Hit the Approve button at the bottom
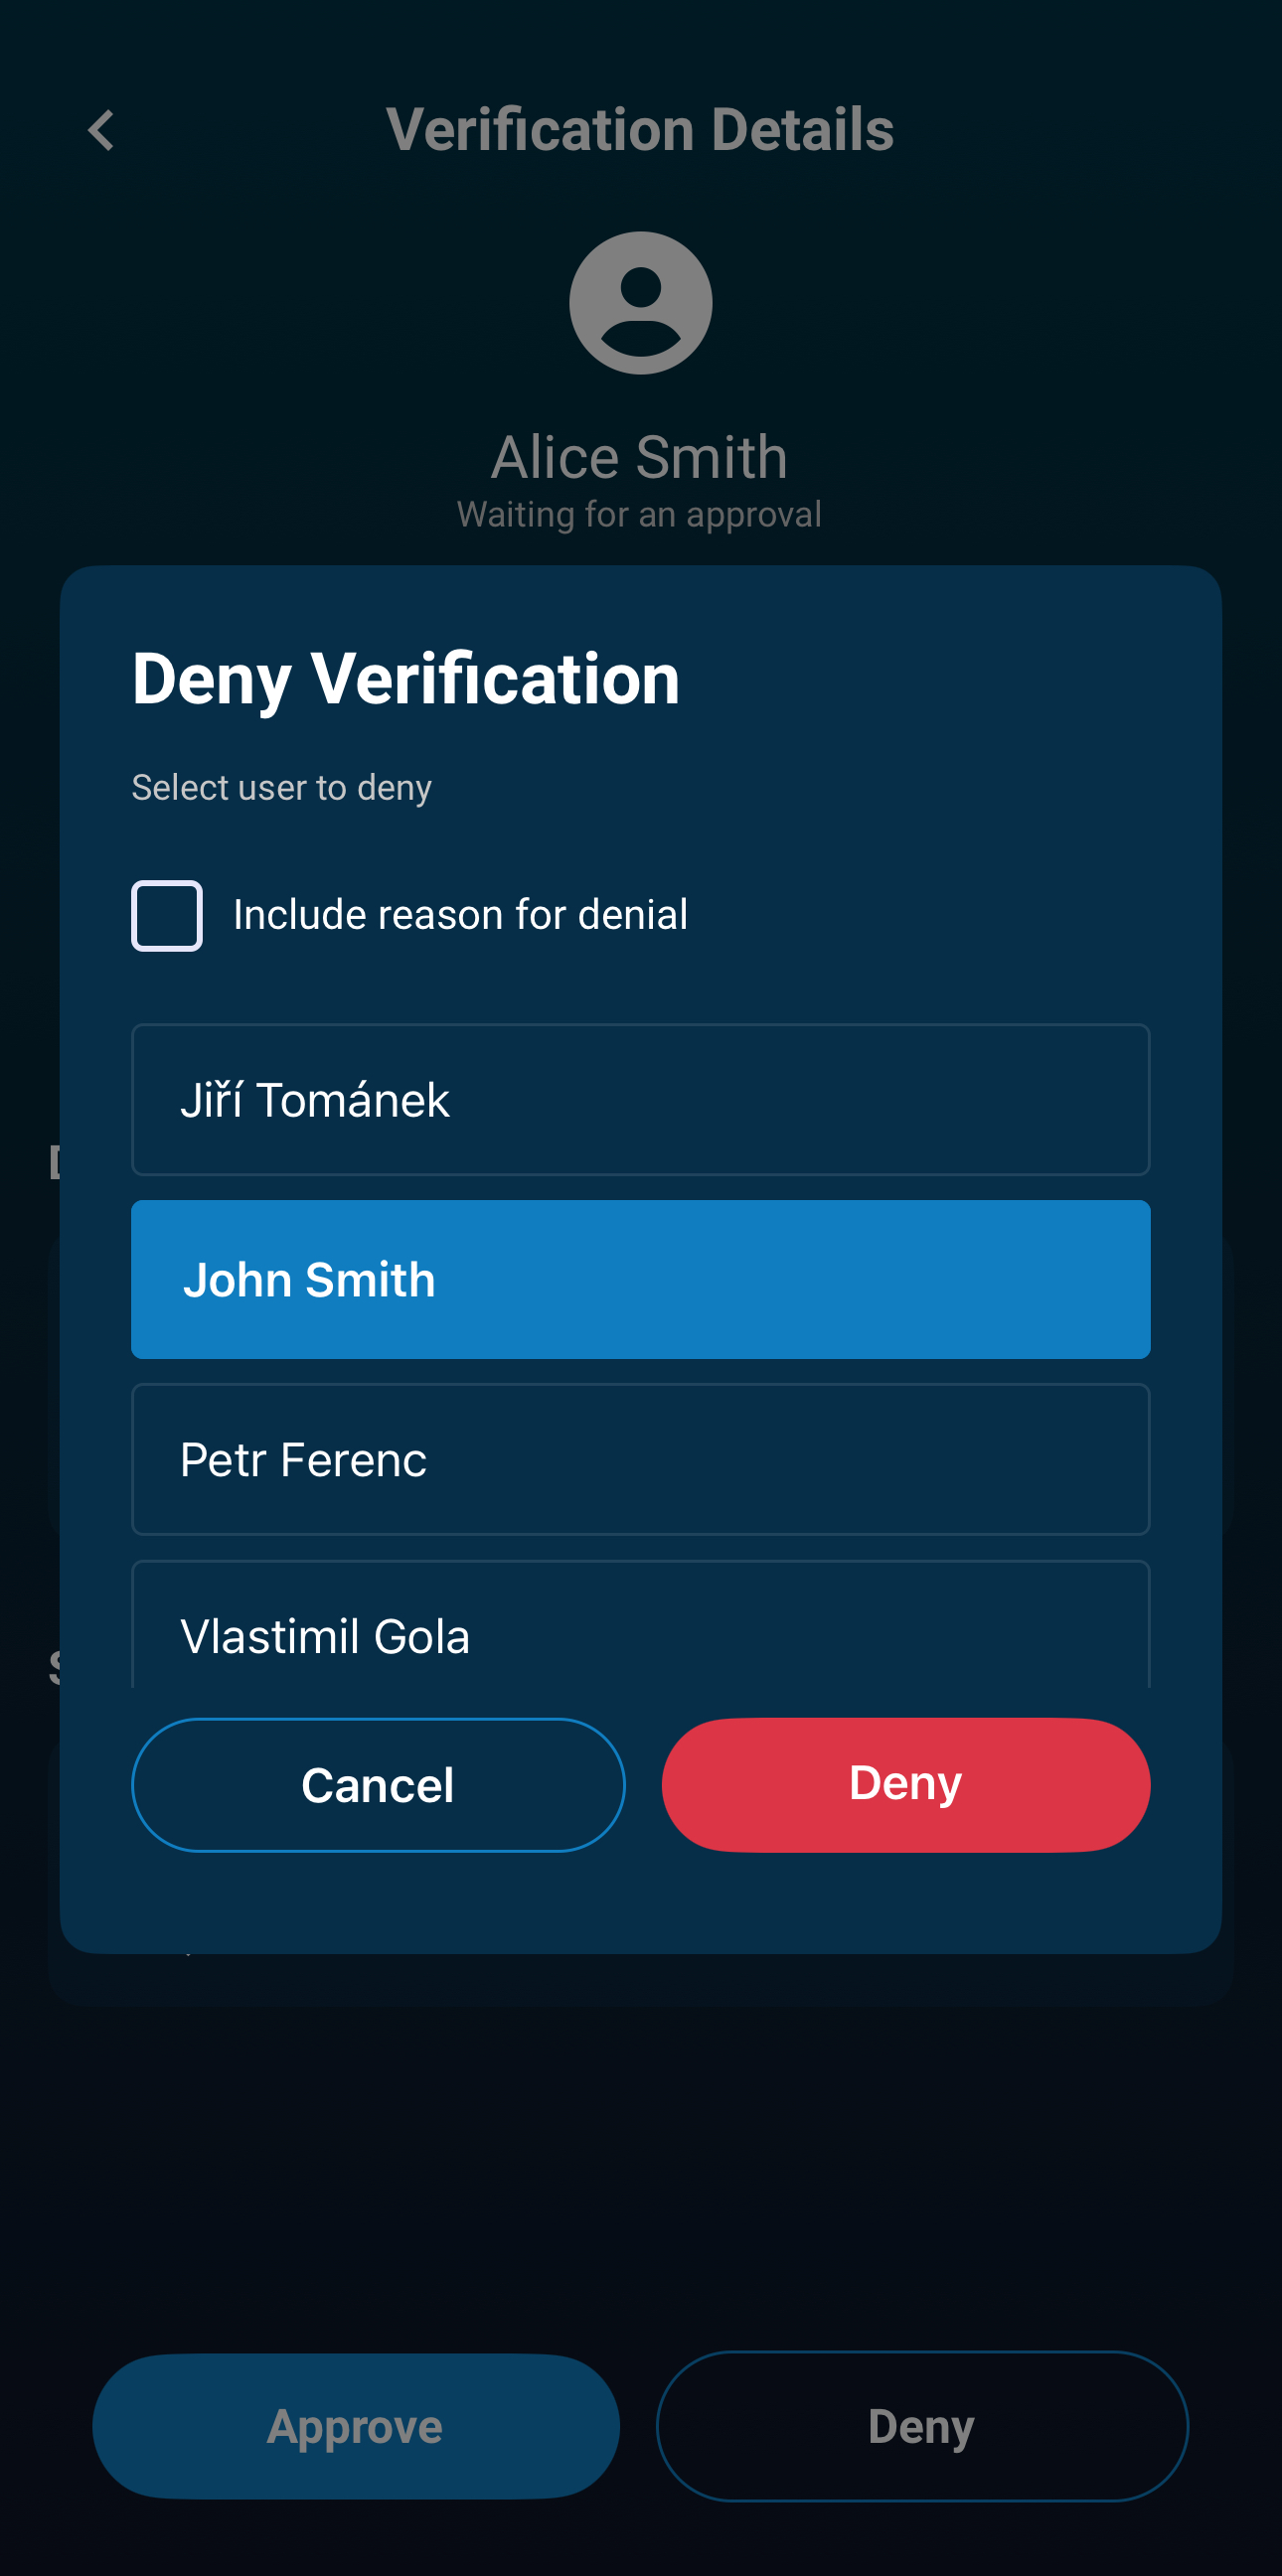The width and height of the screenshot is (1282, 2576). (x=355, y=2426)
